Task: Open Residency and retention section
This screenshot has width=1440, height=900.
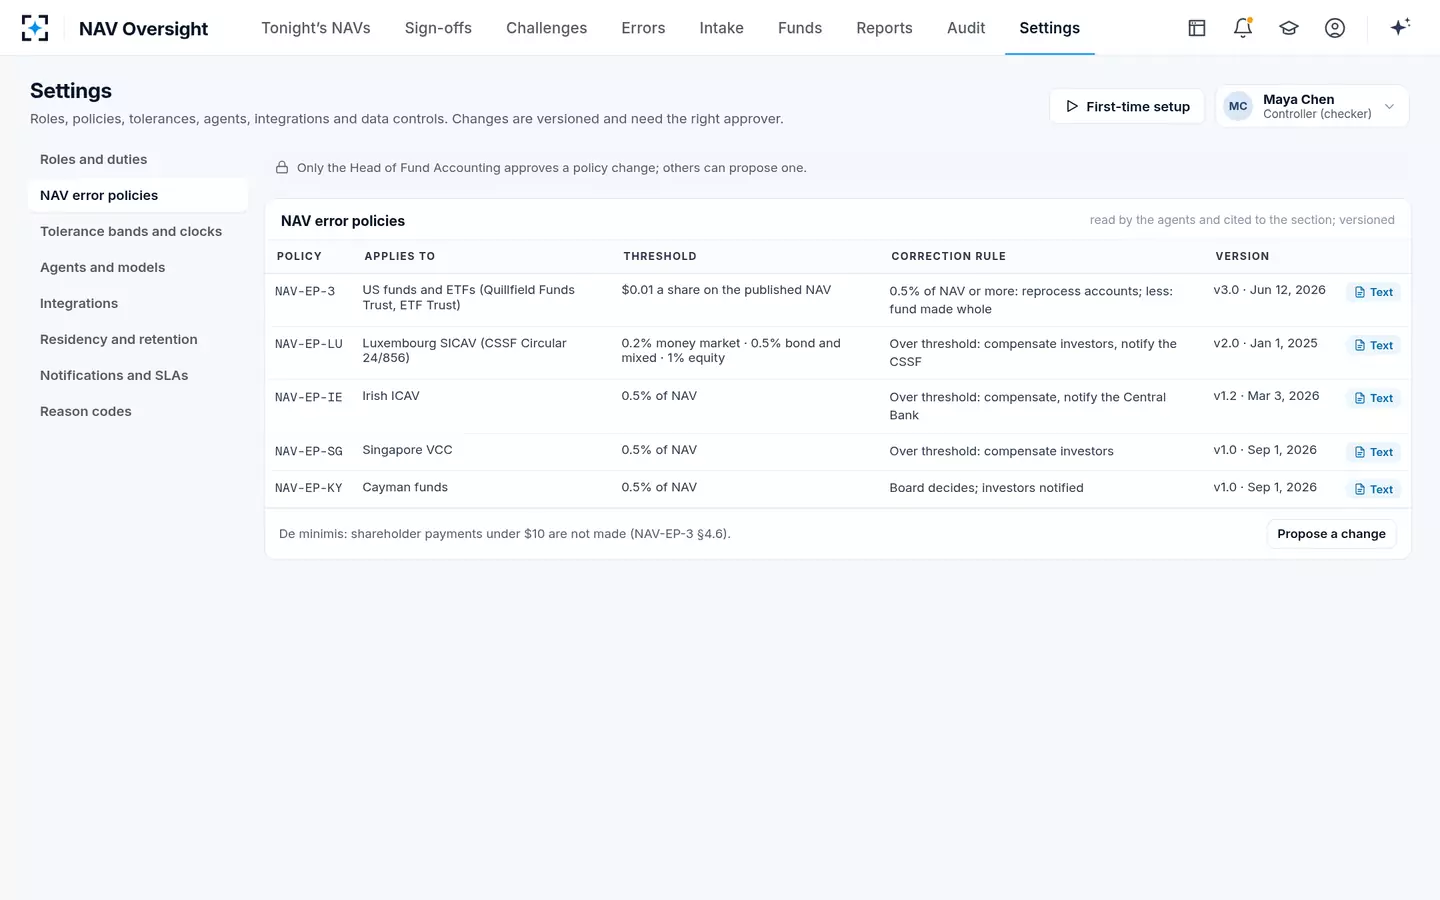Action: [137, 339]
